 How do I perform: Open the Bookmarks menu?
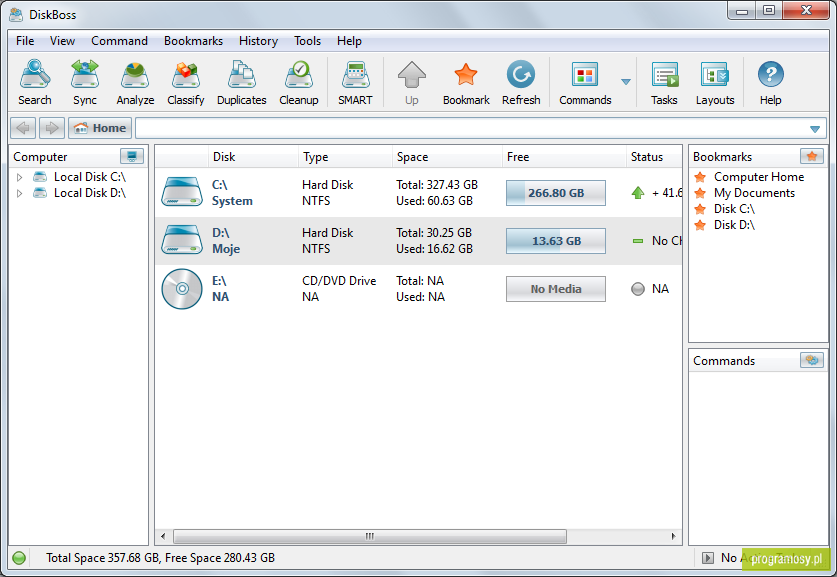pos(193,41)
